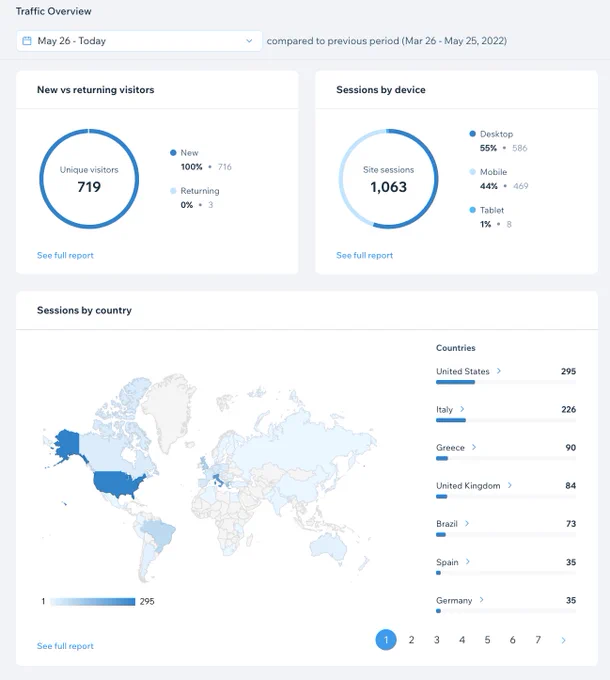Click the New vs returning visitors heading
The image size is (610, 680).
coord(95,90)
